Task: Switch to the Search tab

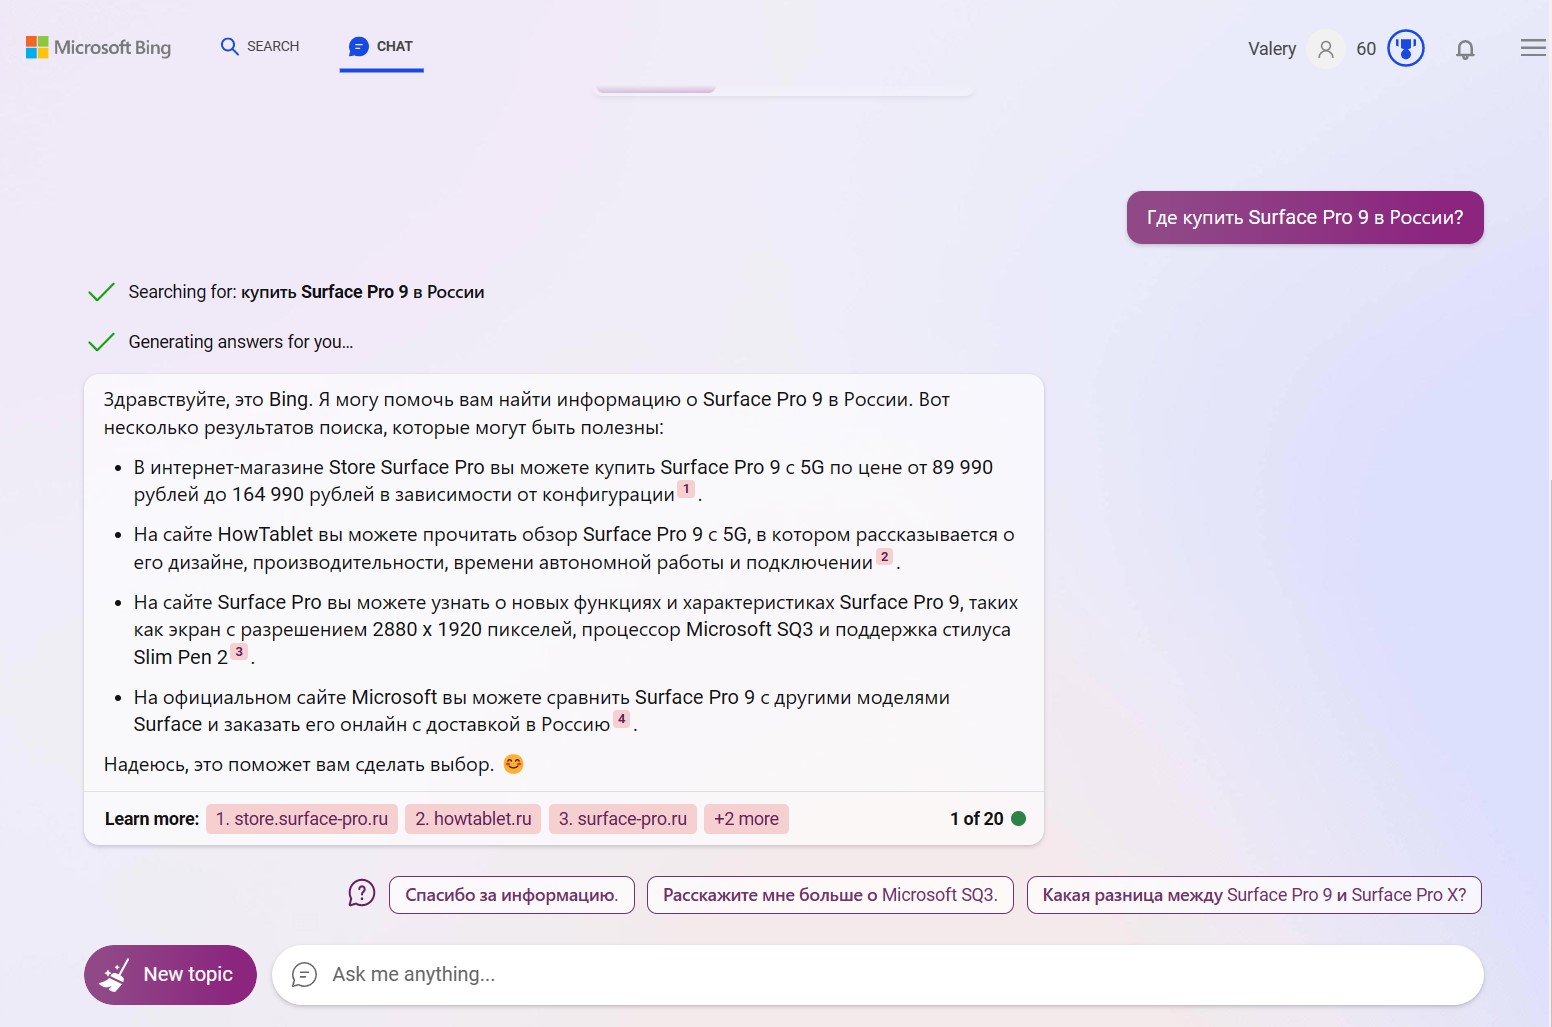Action: click(260, 46)
